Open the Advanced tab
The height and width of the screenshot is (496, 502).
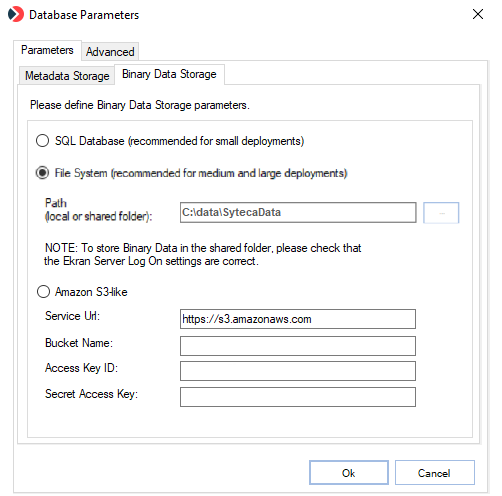pos(110,52)
